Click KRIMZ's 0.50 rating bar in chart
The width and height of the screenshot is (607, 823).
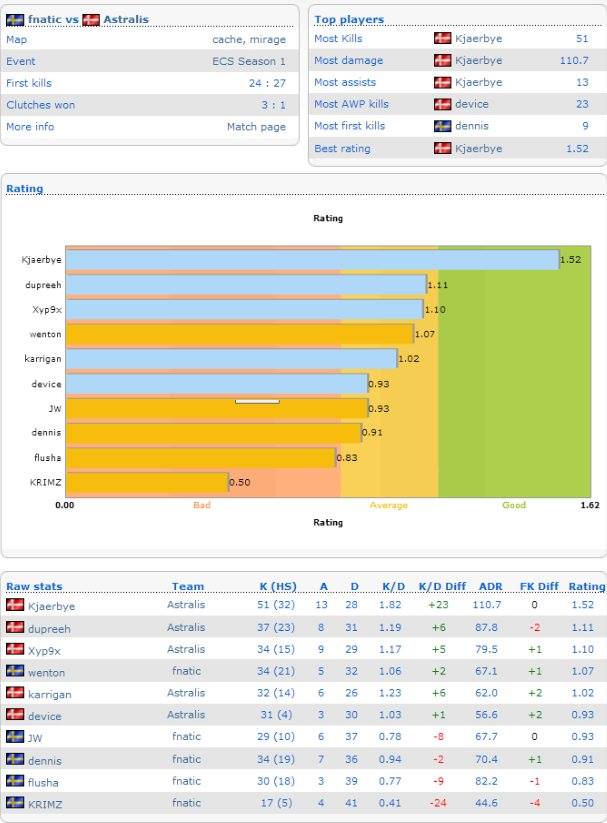click(147, 482)
